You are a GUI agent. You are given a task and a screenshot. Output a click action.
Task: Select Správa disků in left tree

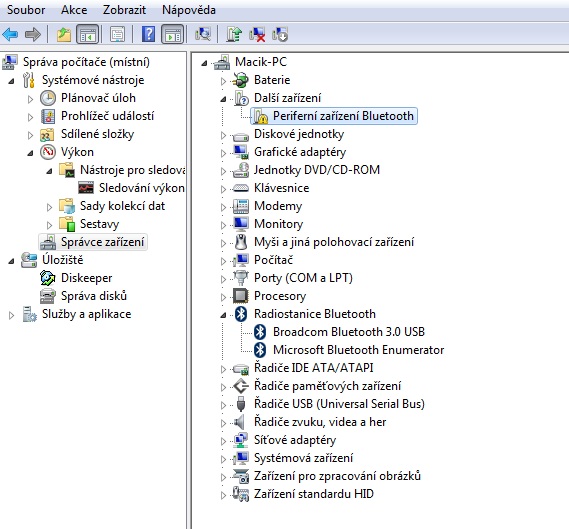[94, 296]
